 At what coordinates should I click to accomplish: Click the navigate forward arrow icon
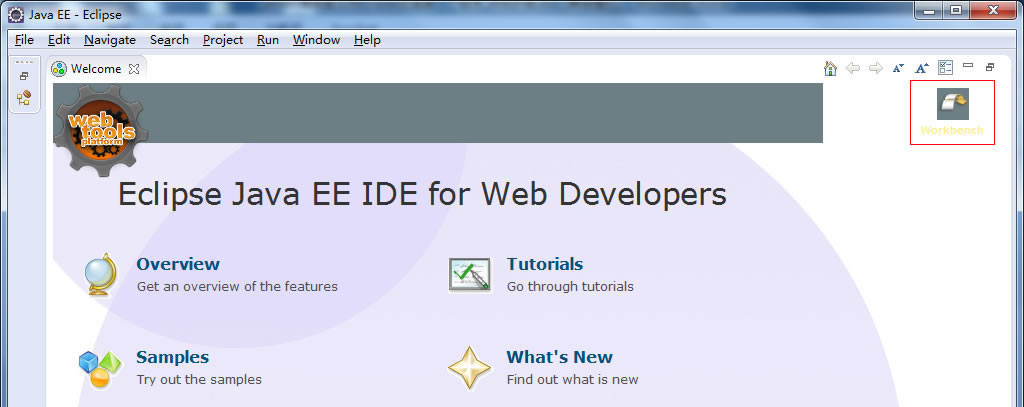point(876,68)
